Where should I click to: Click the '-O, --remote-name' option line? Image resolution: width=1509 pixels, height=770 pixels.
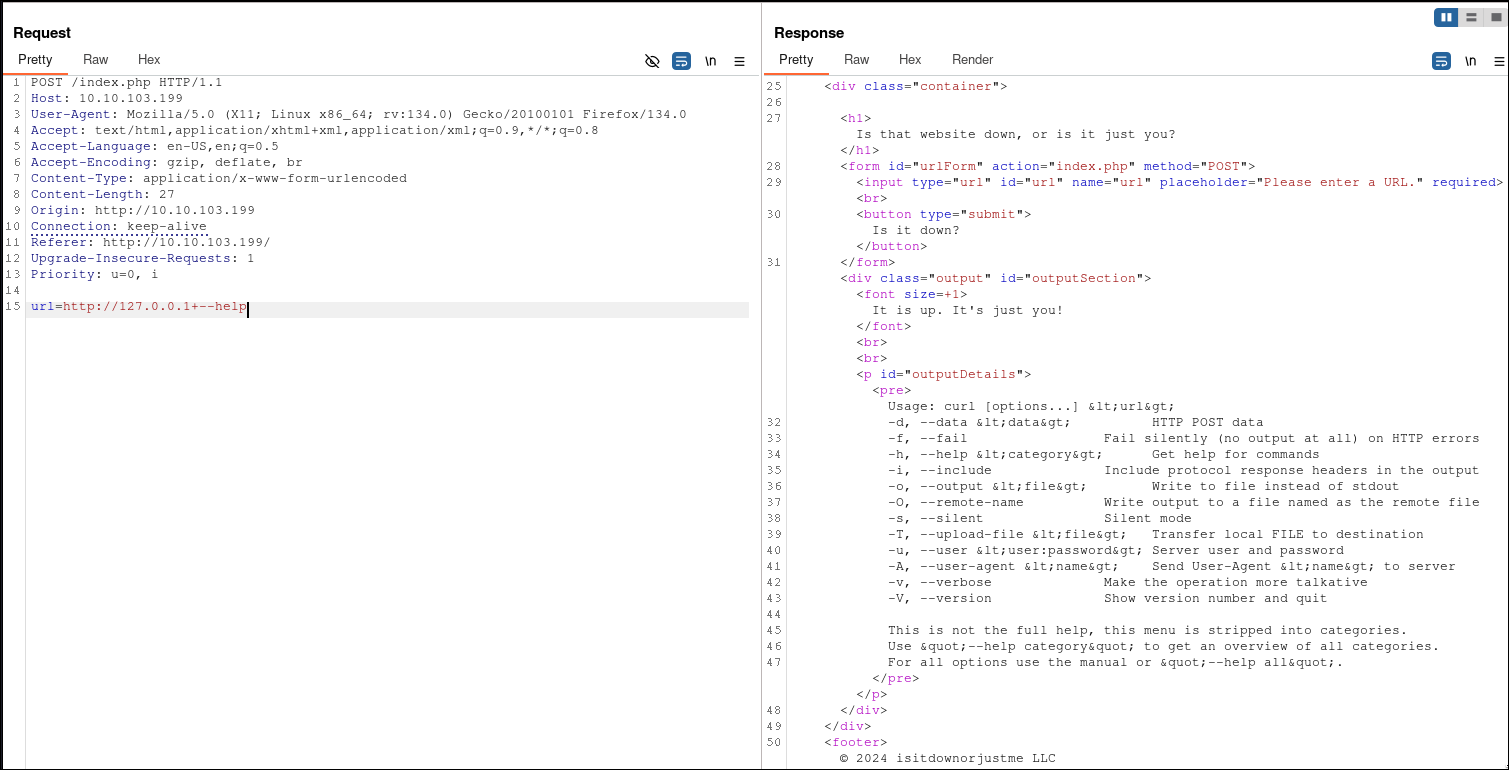click(1184, 502)
